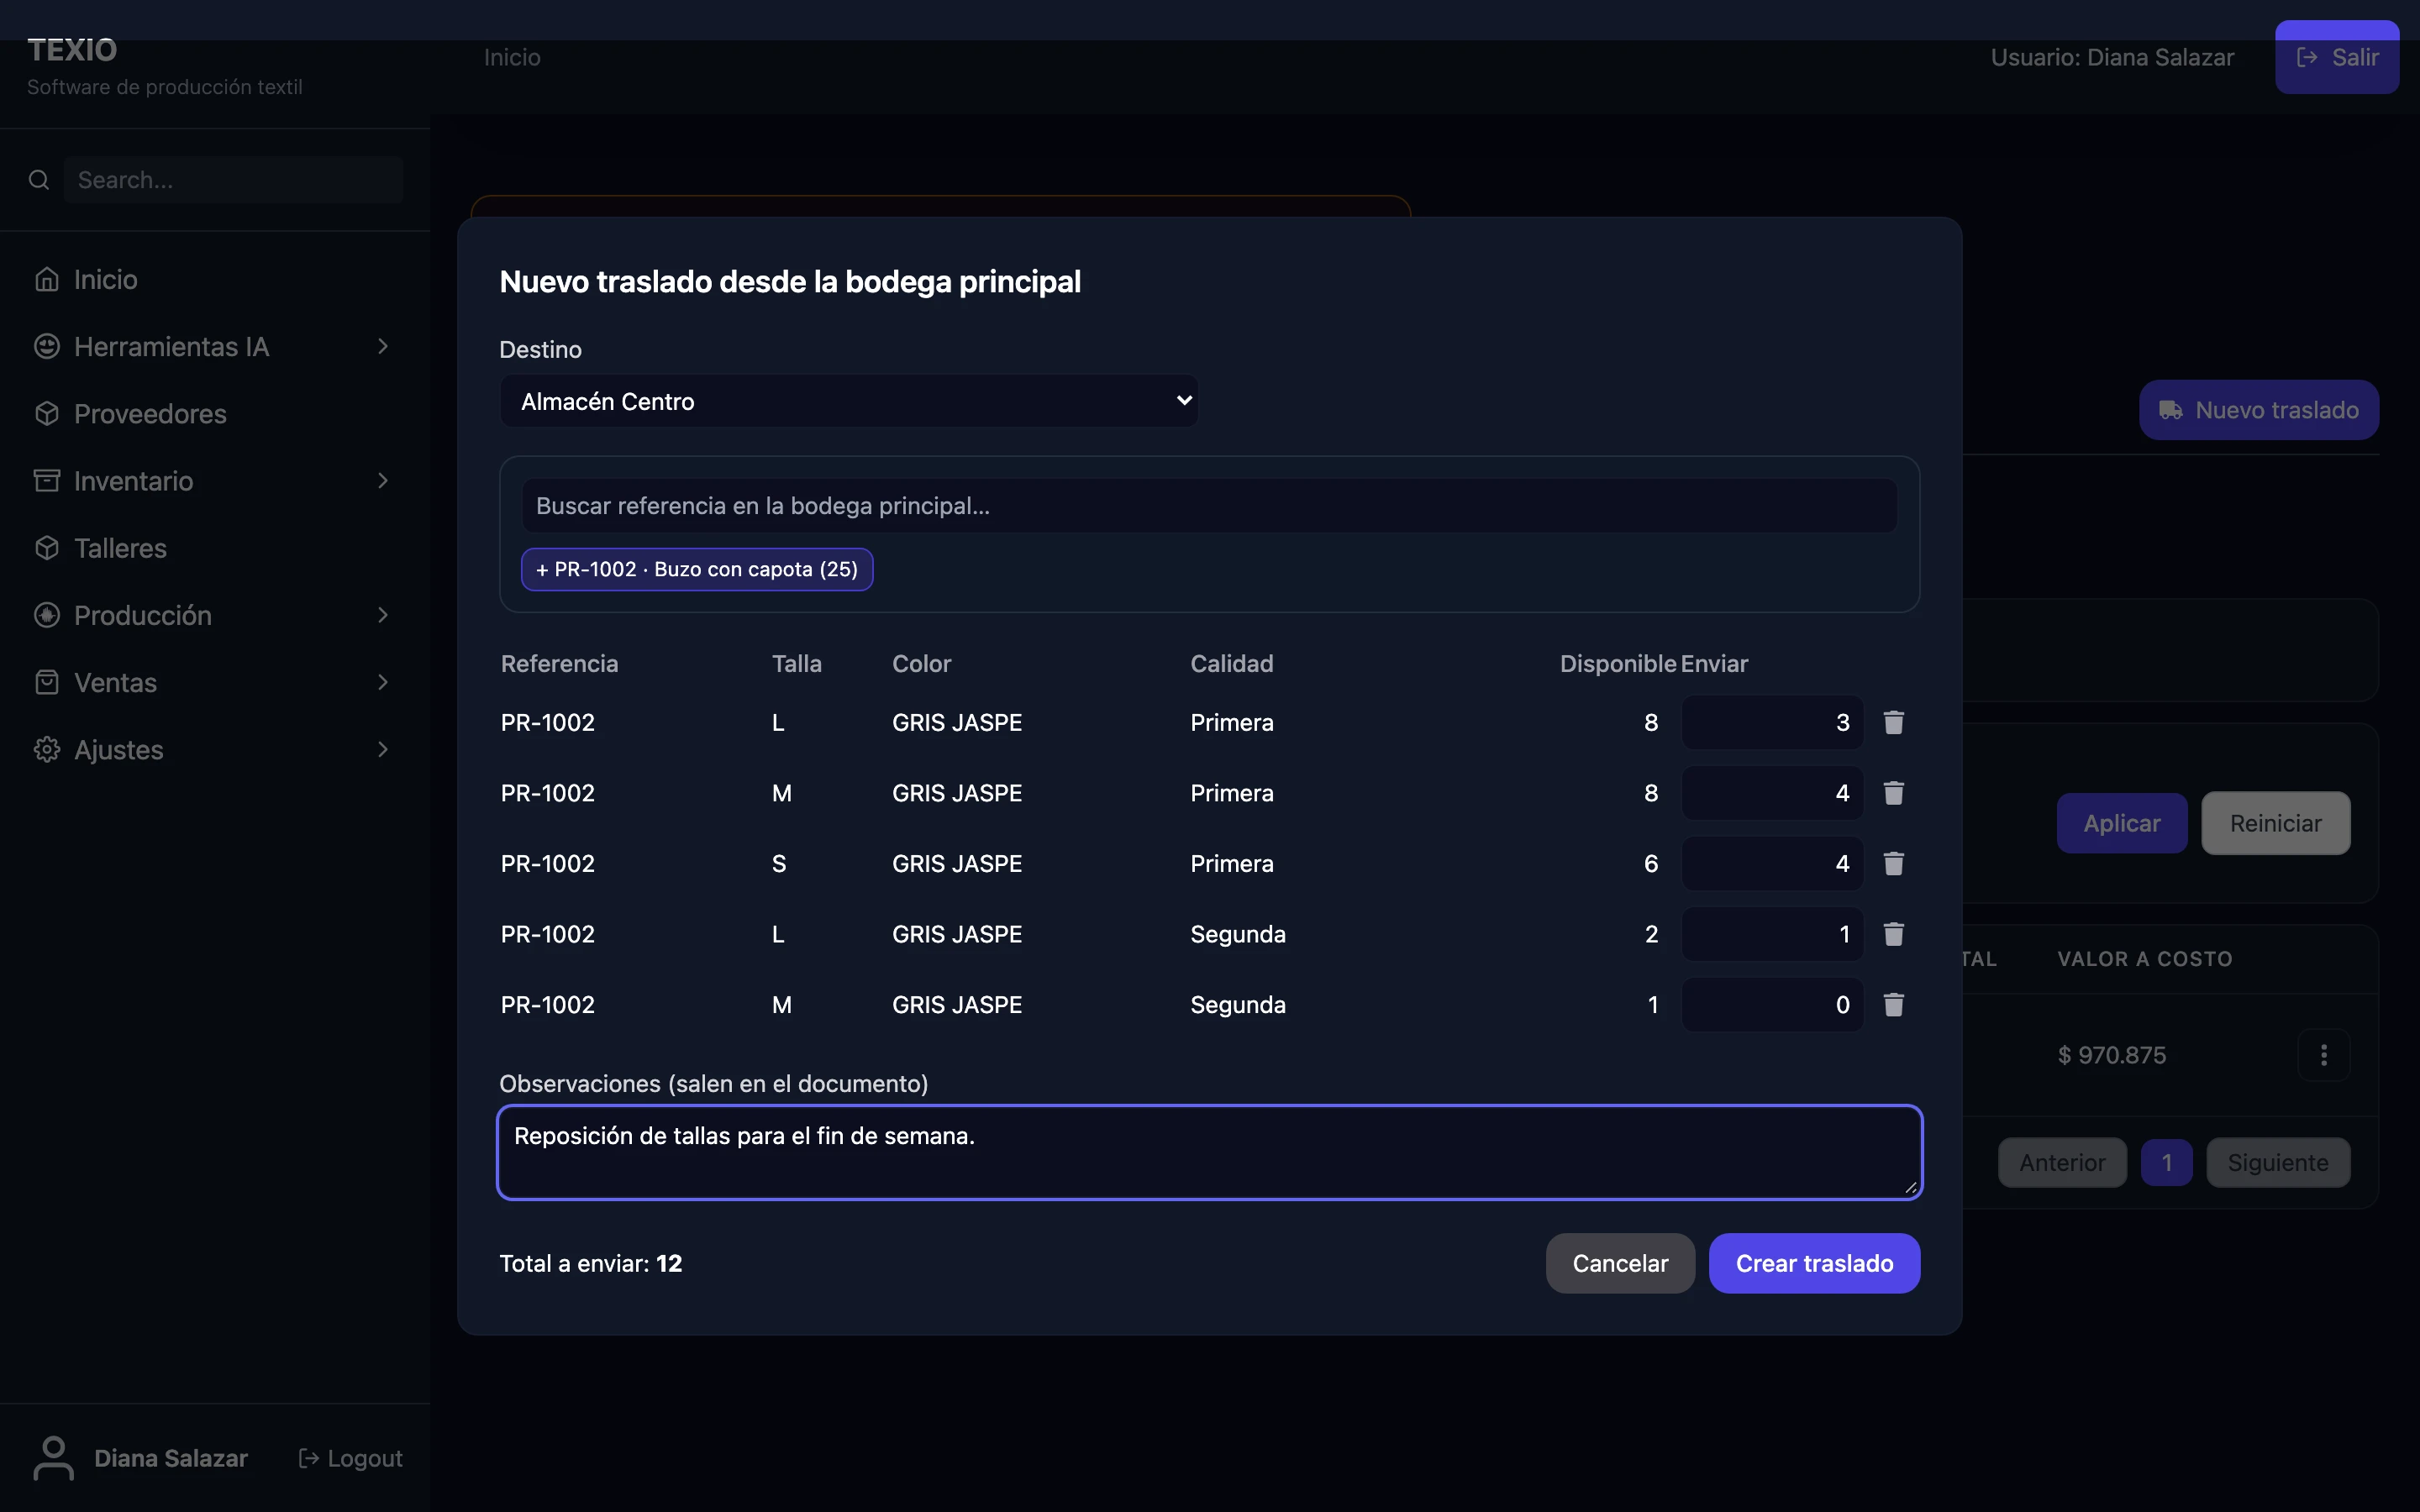The height and width of the screenshot is (1512, 2420).
Task: Click the Ventas shopping bag icon
Action: coord(47,682)
